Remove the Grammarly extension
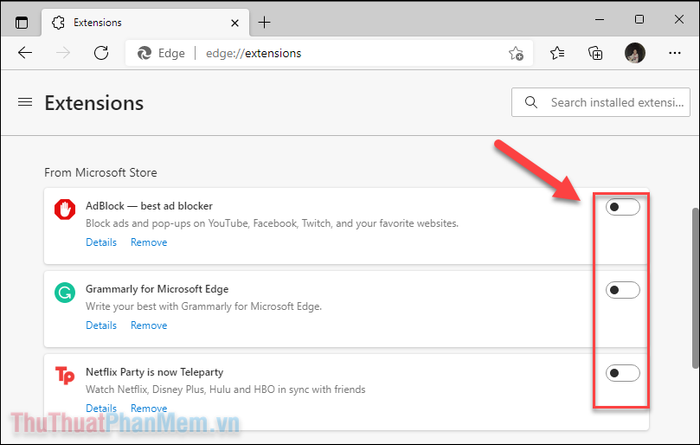Screen dimensions: 700x445 (149, 325)
